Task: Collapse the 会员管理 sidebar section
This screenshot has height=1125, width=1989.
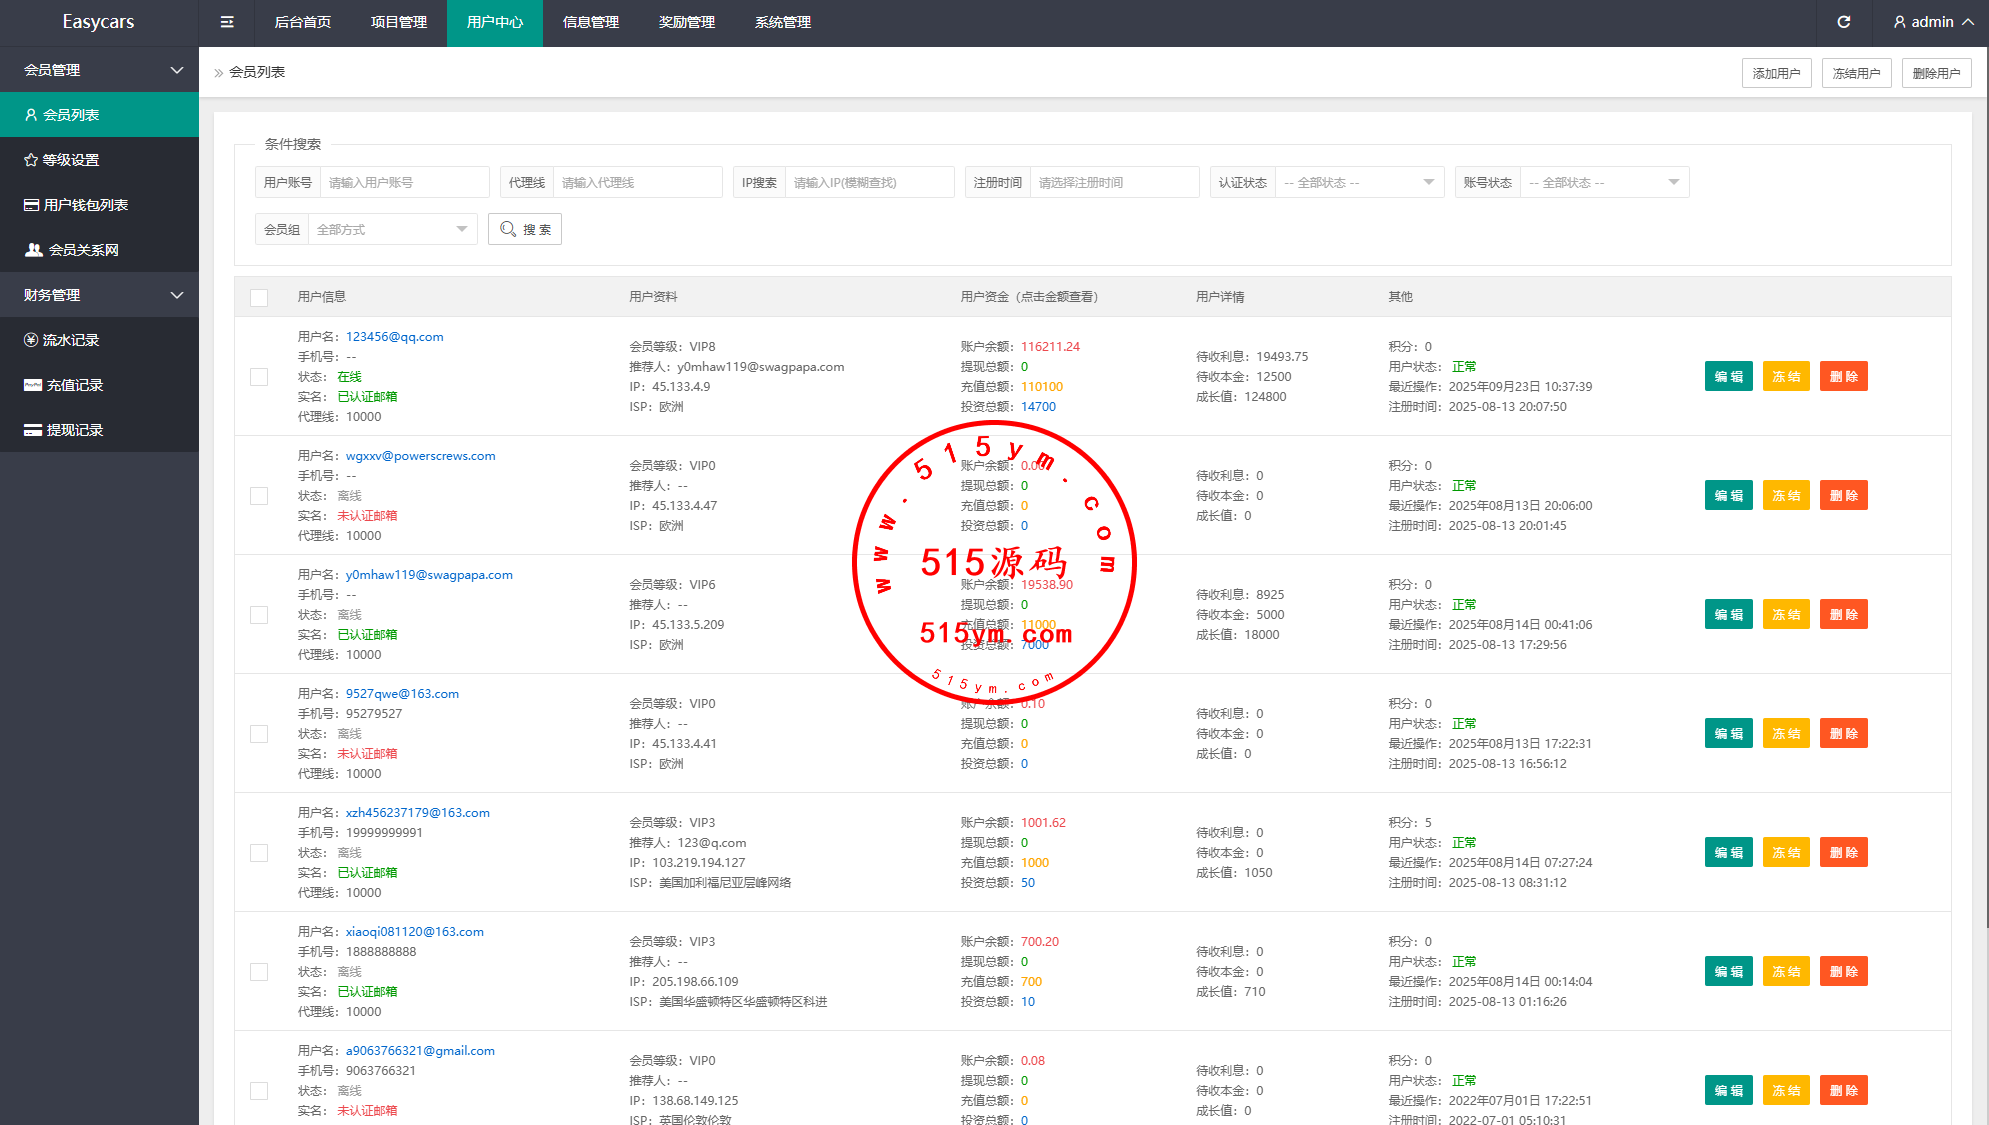Action: tap(99, 70)
